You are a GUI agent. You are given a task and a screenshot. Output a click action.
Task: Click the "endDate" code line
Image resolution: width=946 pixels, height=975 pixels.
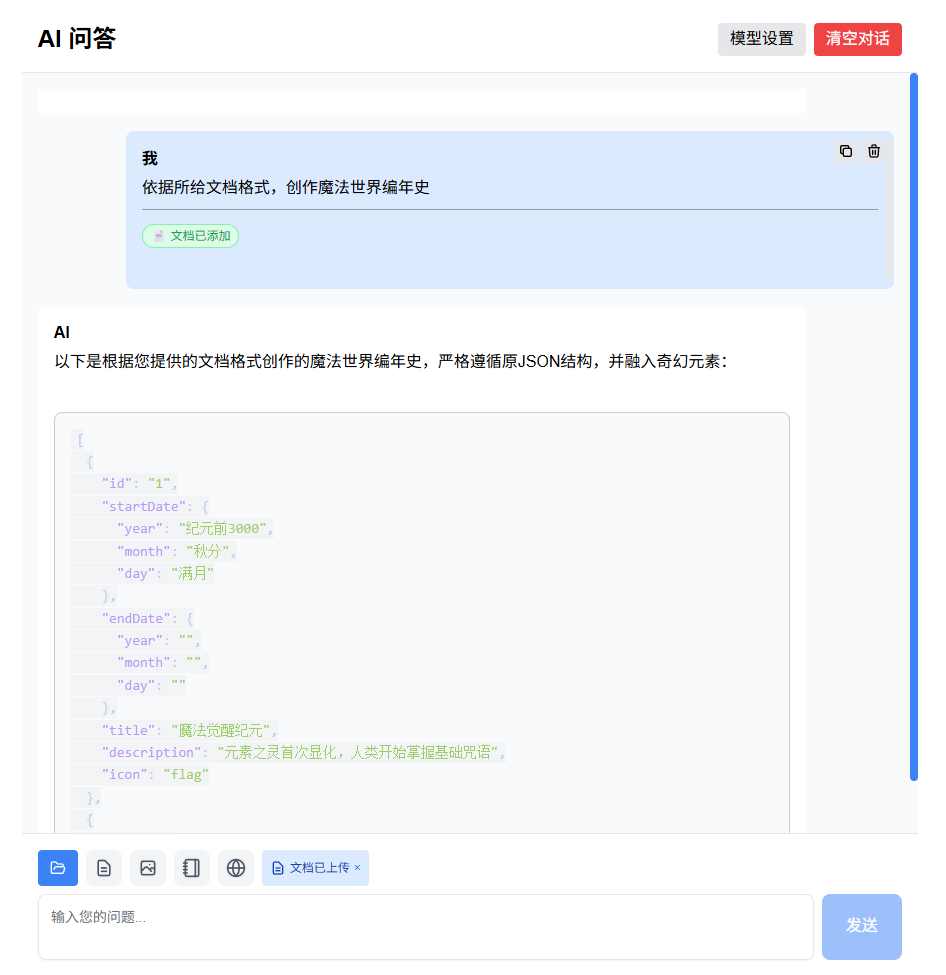147,618
